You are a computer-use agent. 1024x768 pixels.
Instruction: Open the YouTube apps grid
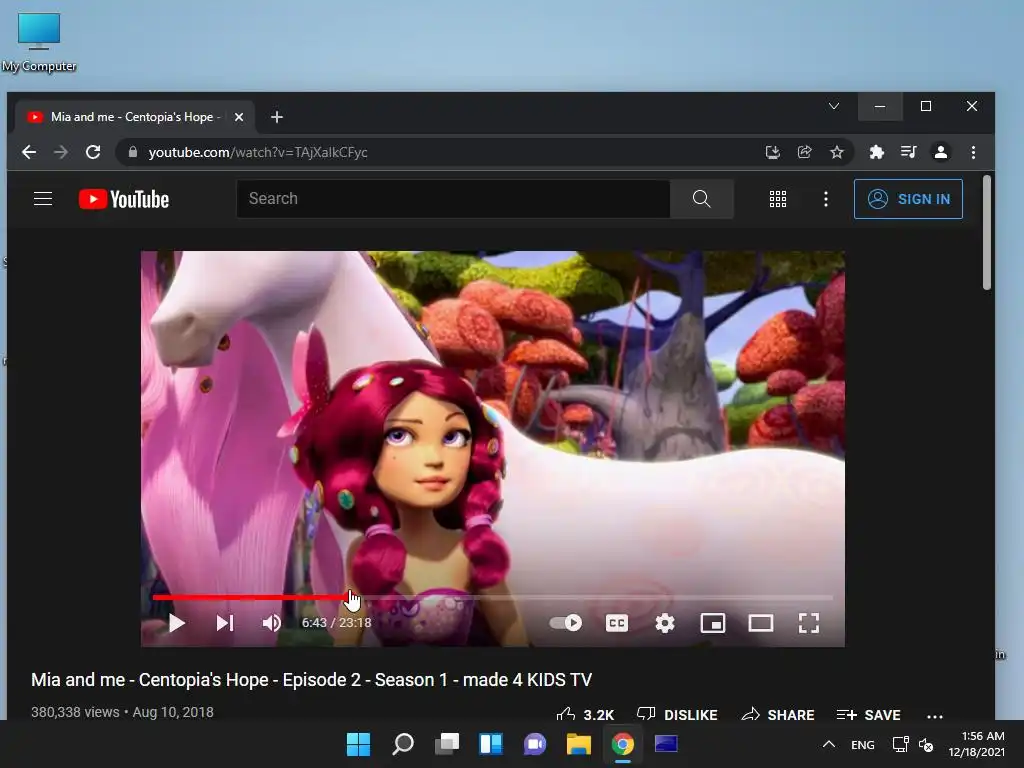point(778,199)
